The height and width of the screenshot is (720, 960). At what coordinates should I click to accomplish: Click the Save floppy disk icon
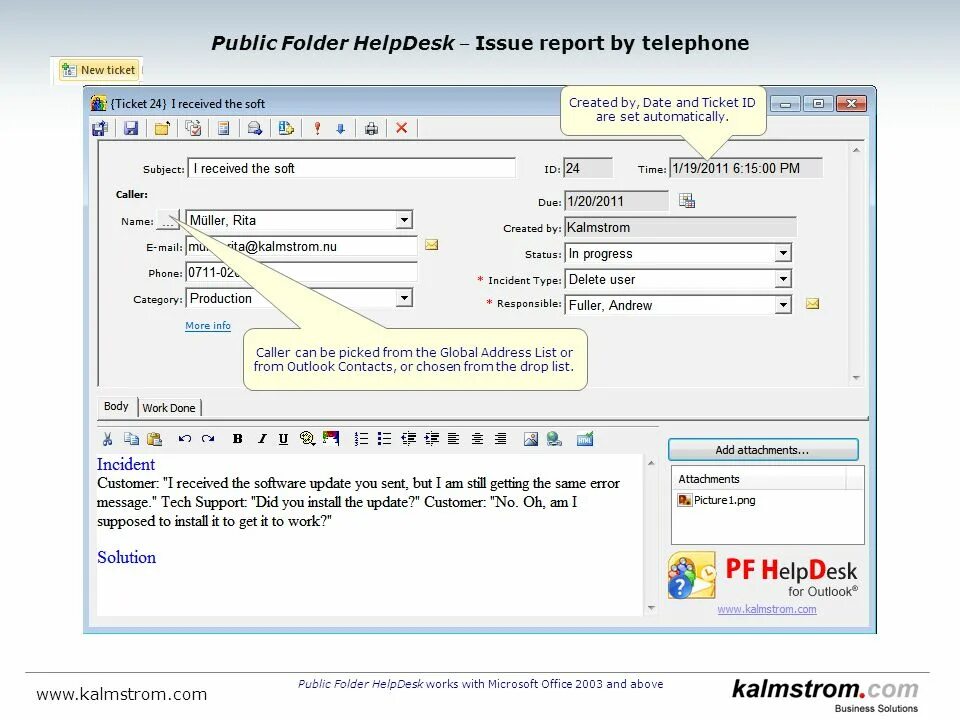131,129
